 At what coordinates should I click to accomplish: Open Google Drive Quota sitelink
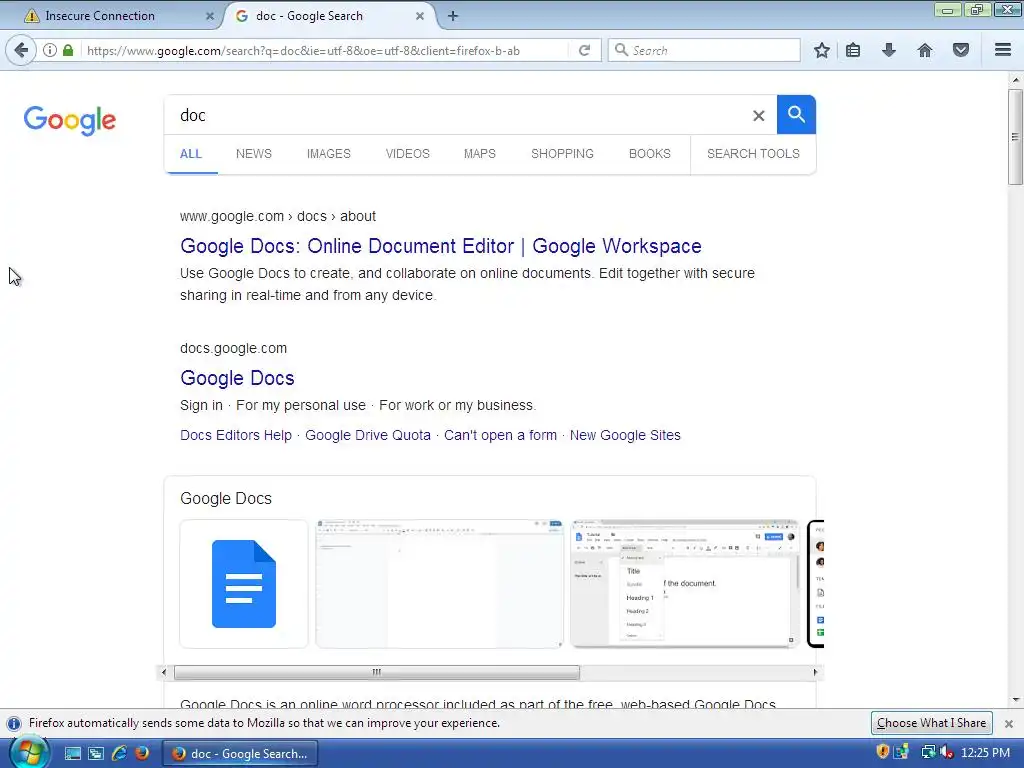(x=368, y=436)
